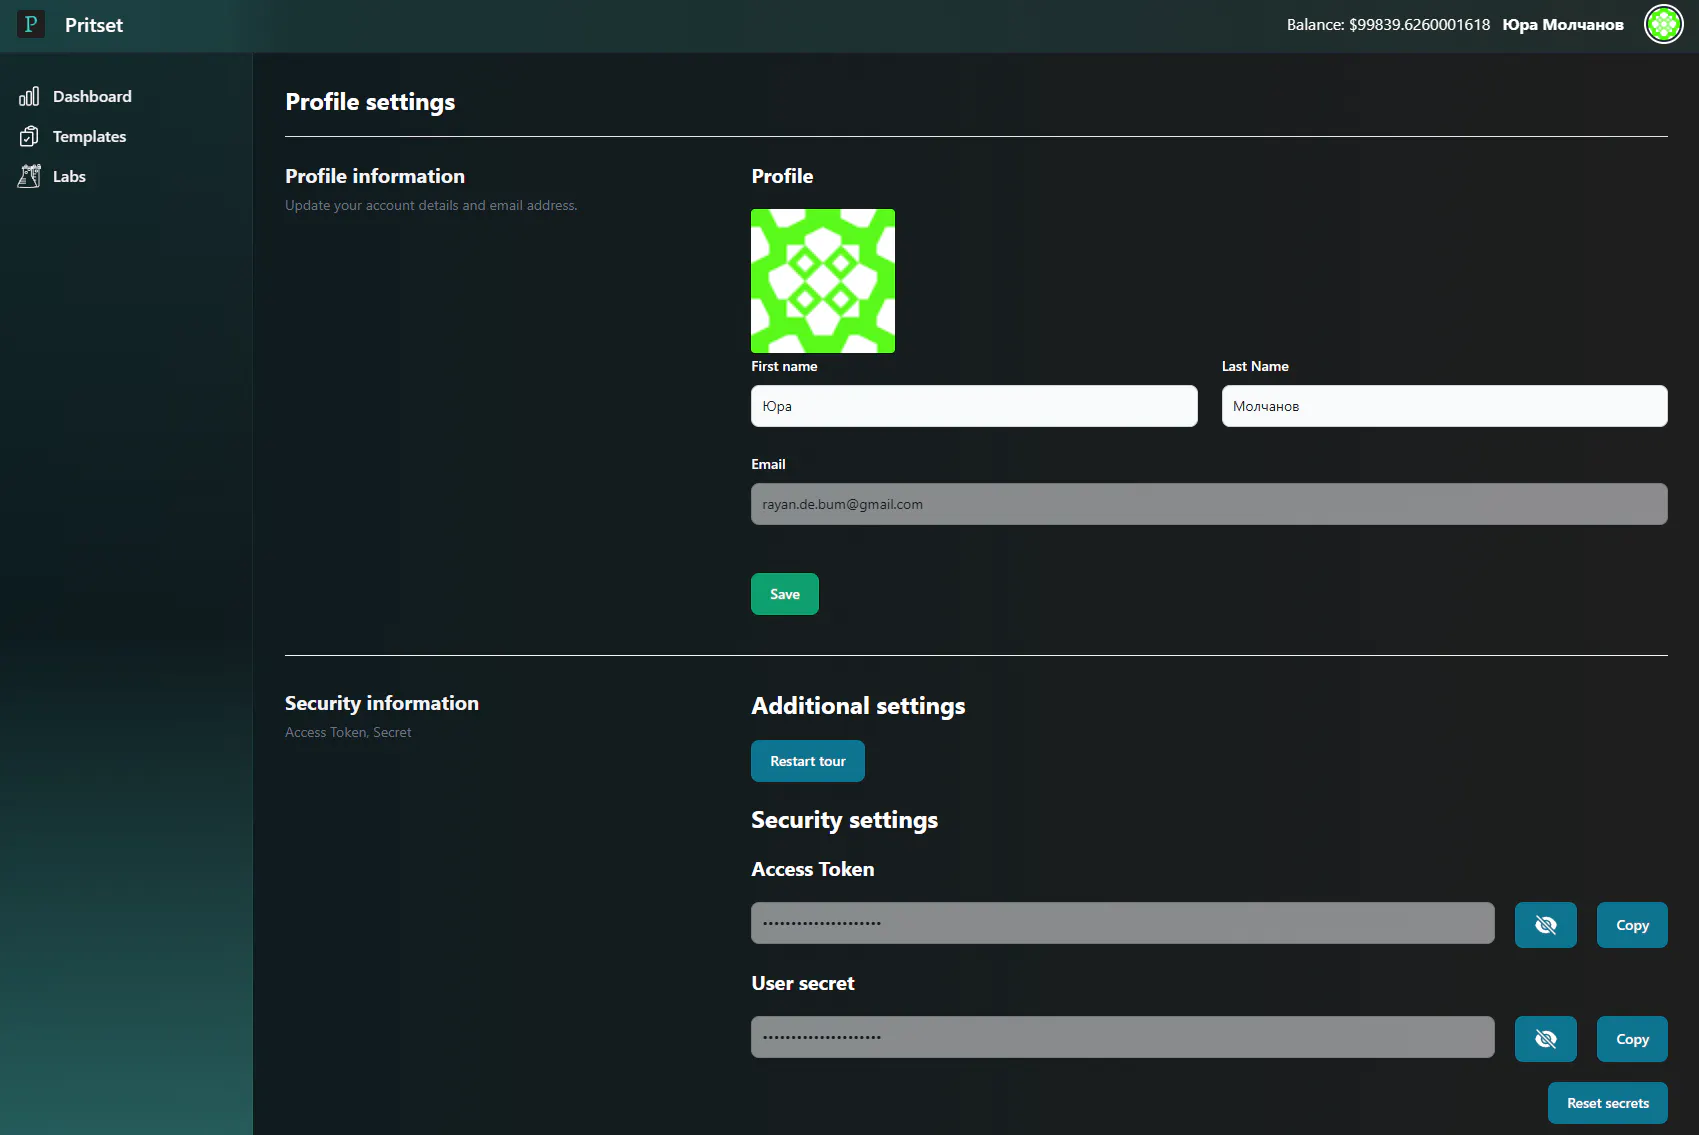Click the 'Access Token, Secret' subtitle
1699x1135 pixels.
348,732
